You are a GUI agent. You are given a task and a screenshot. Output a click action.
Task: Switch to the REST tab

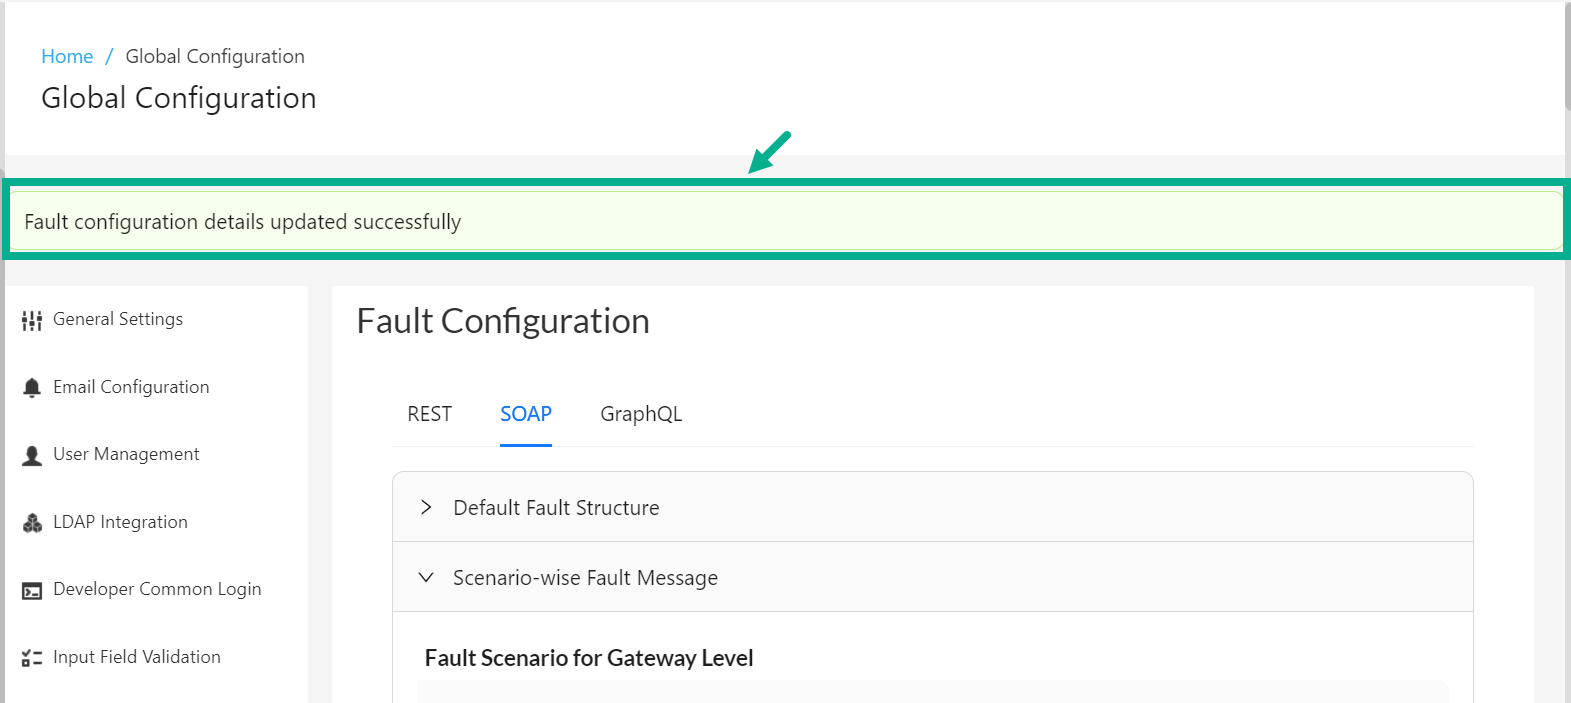[429, 413]
